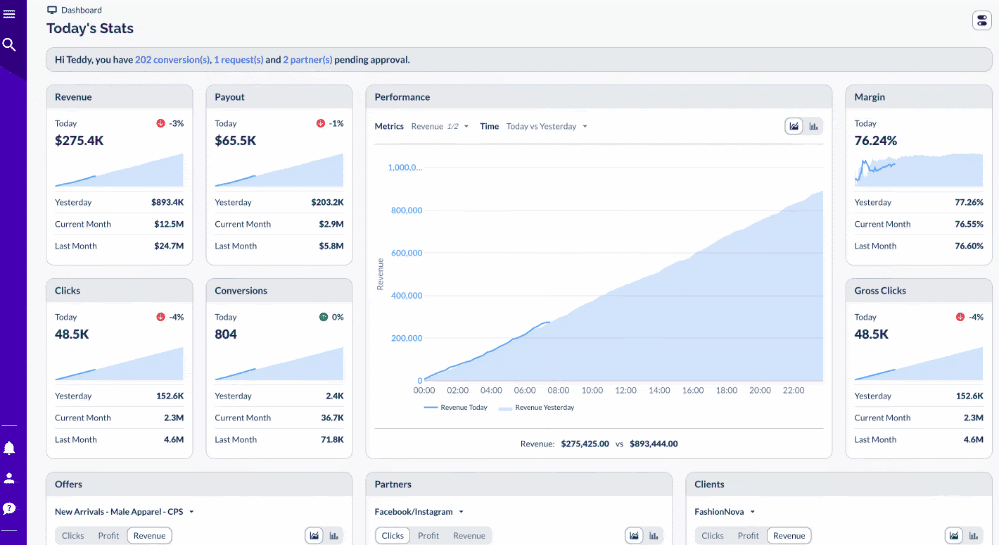Click the '2 partner(s)' pending link

(307, 60)
